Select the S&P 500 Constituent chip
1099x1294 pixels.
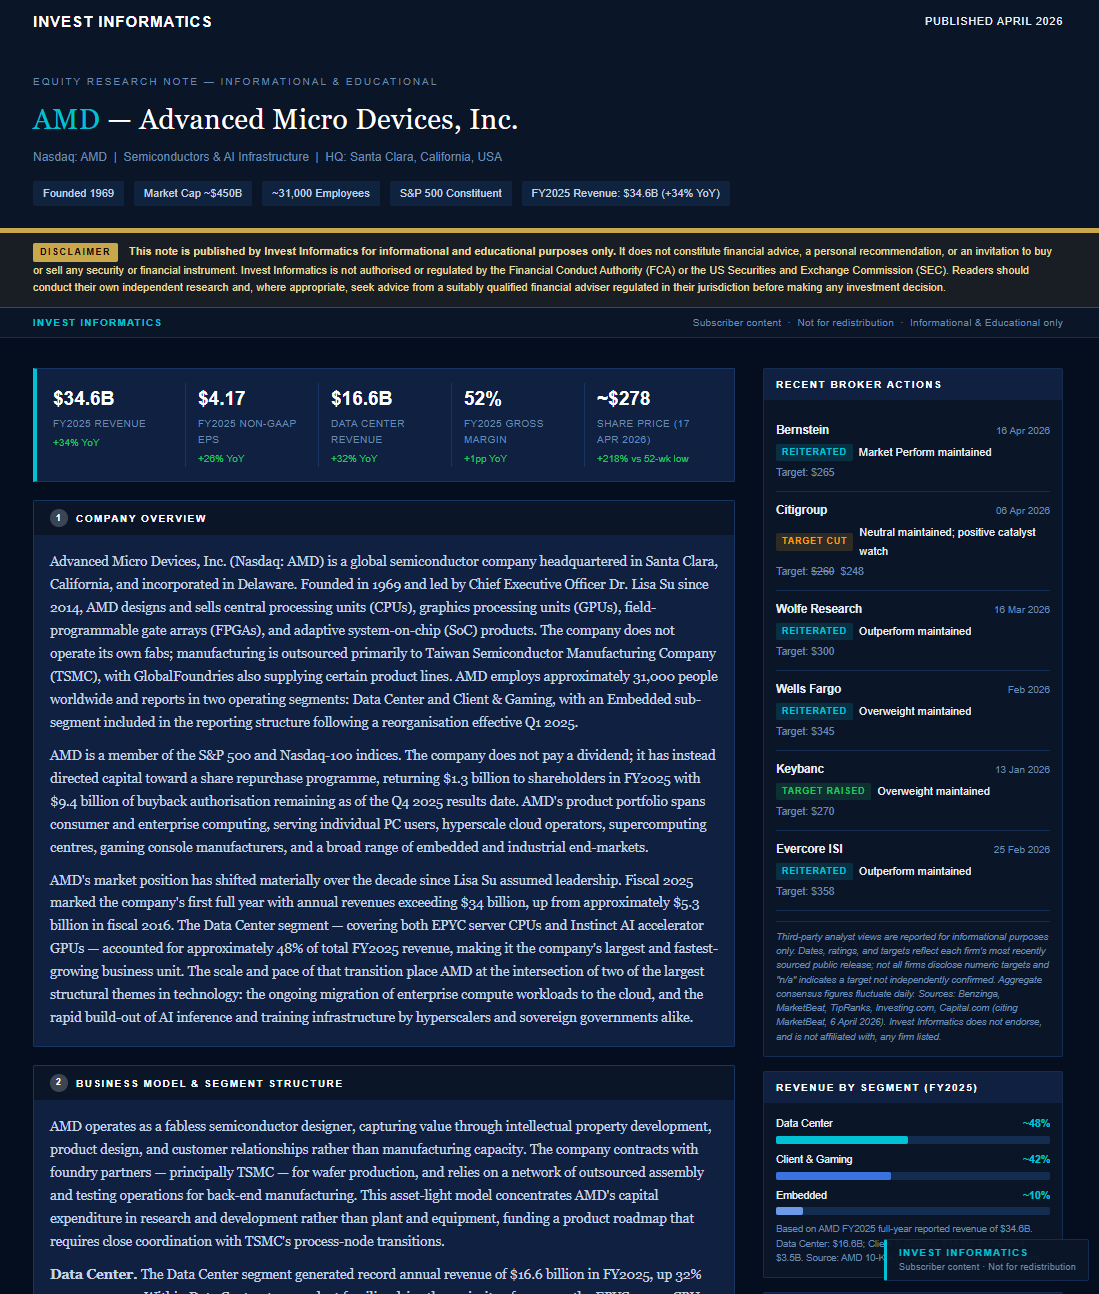point(451,193)
